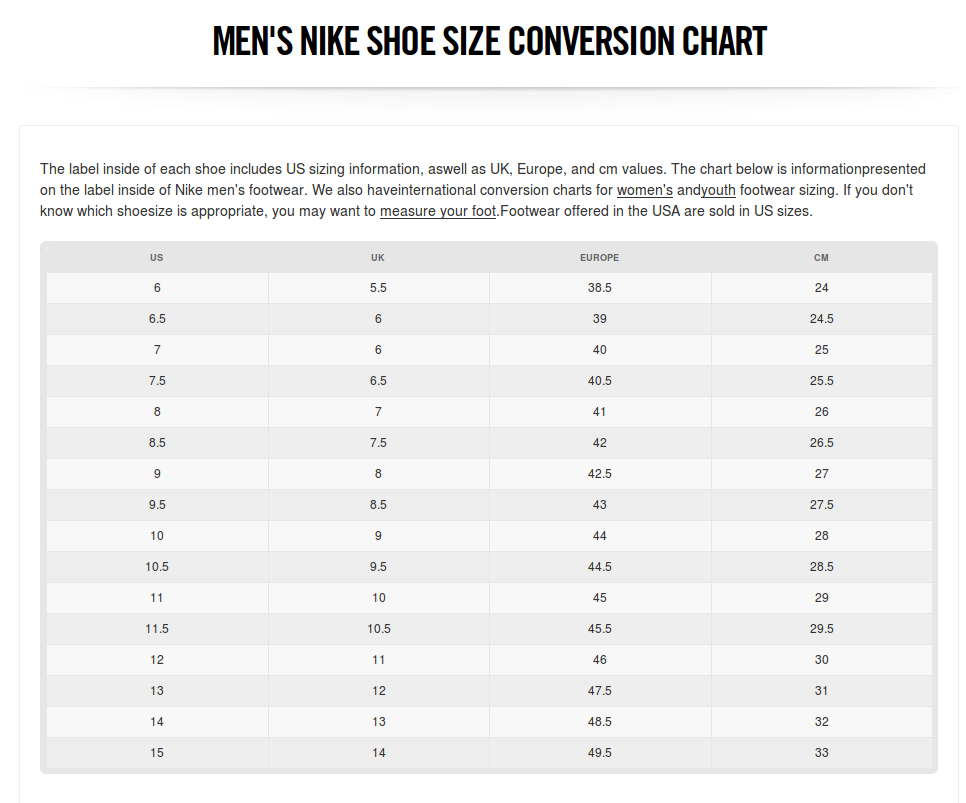
Task: Click the CM value 29.5 cell
Action: (x=821, y=629)
